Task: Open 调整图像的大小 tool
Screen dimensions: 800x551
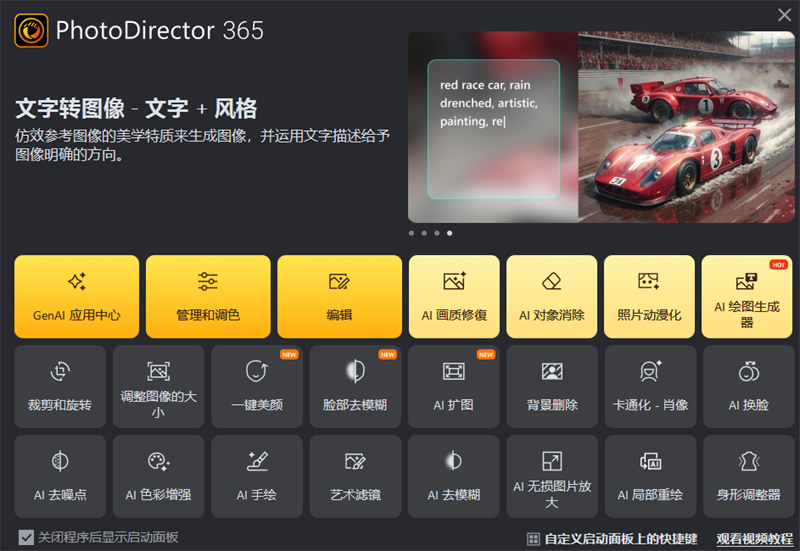Action: (159, 386)
